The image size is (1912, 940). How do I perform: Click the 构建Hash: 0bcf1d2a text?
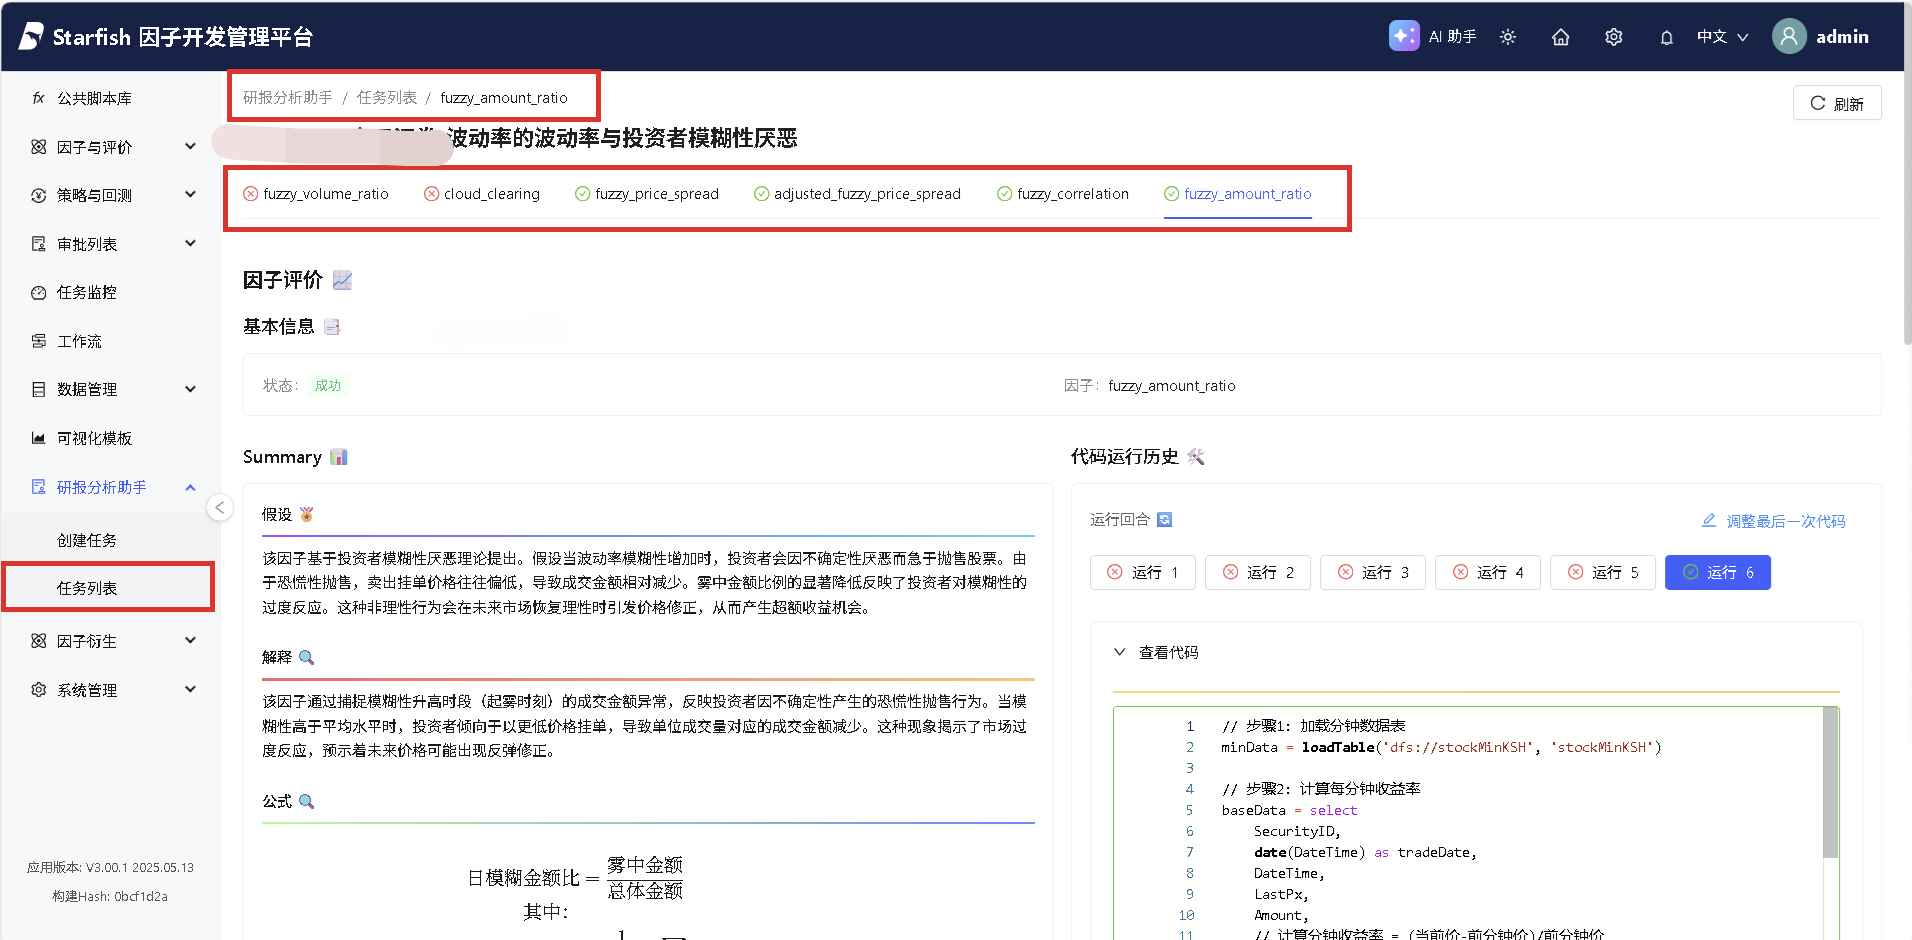(110, 897)
